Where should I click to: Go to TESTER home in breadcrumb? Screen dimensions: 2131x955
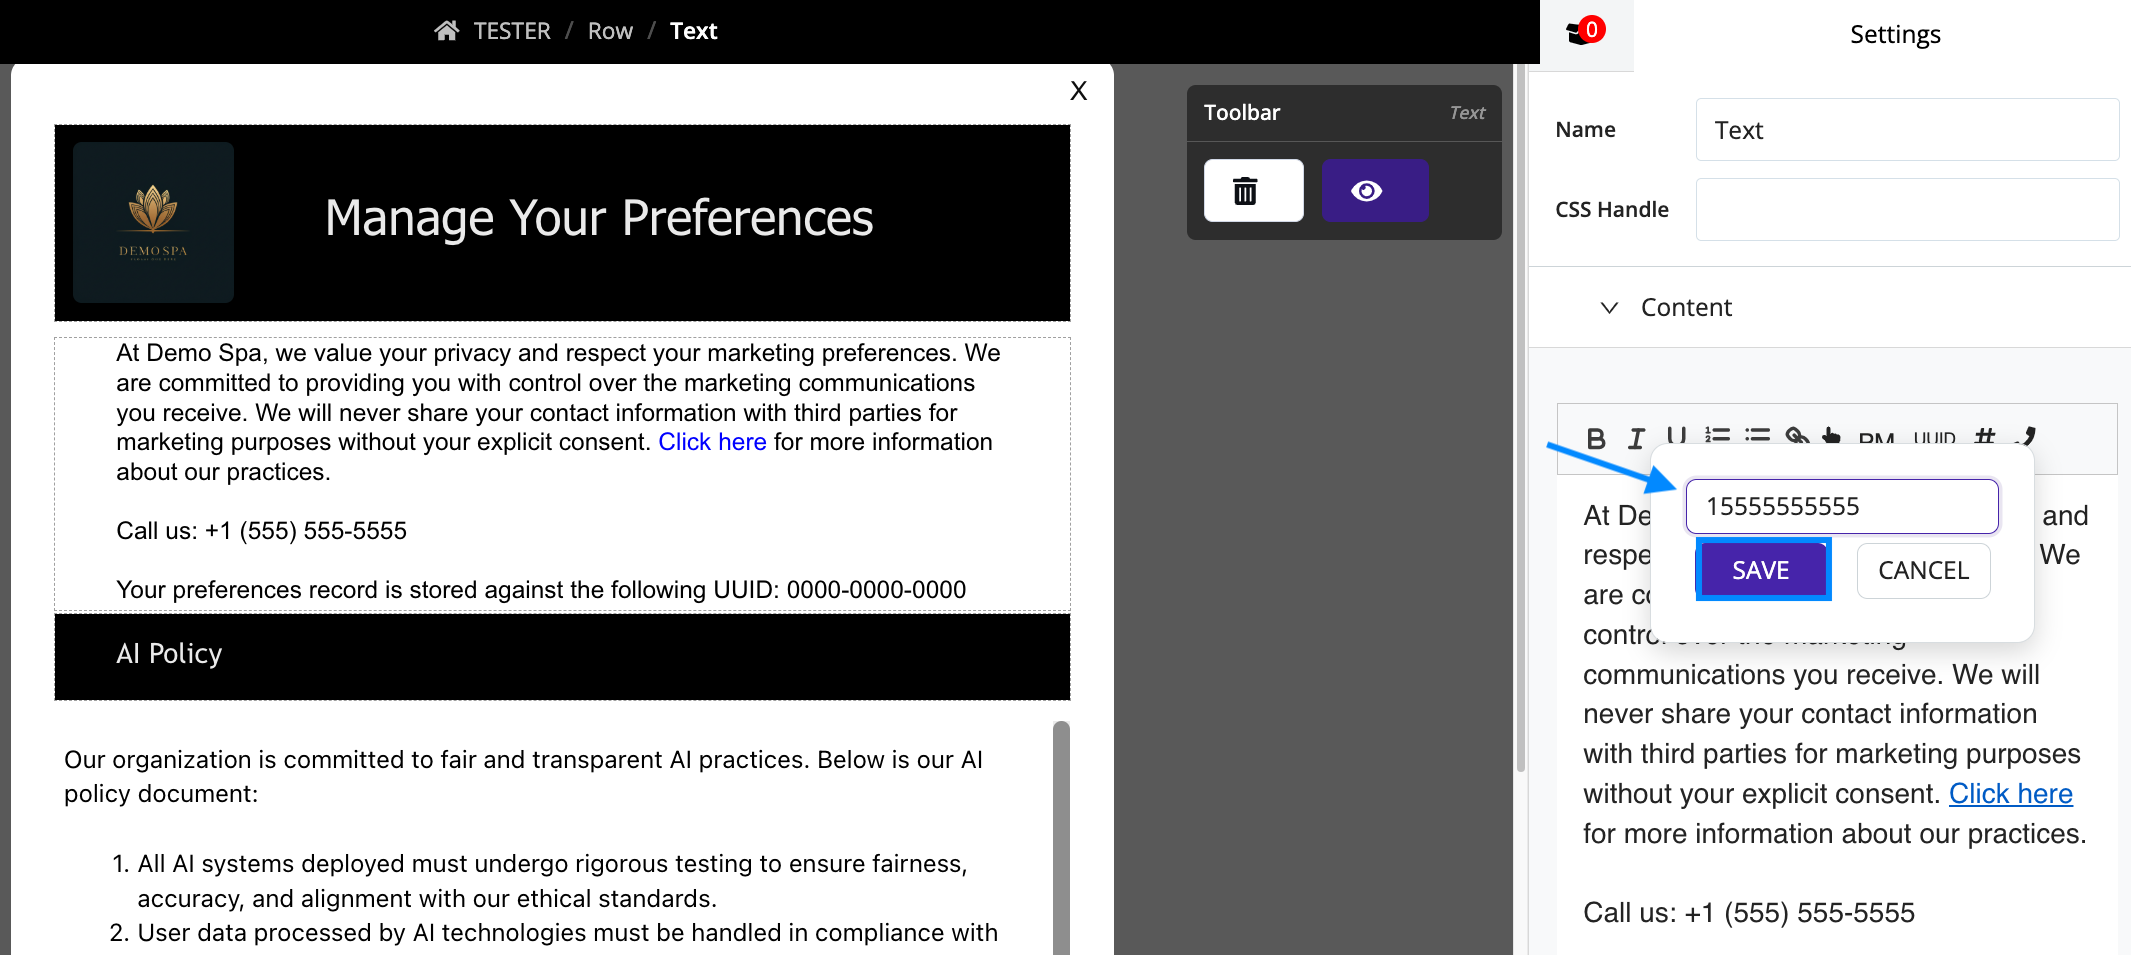(493, 31)
